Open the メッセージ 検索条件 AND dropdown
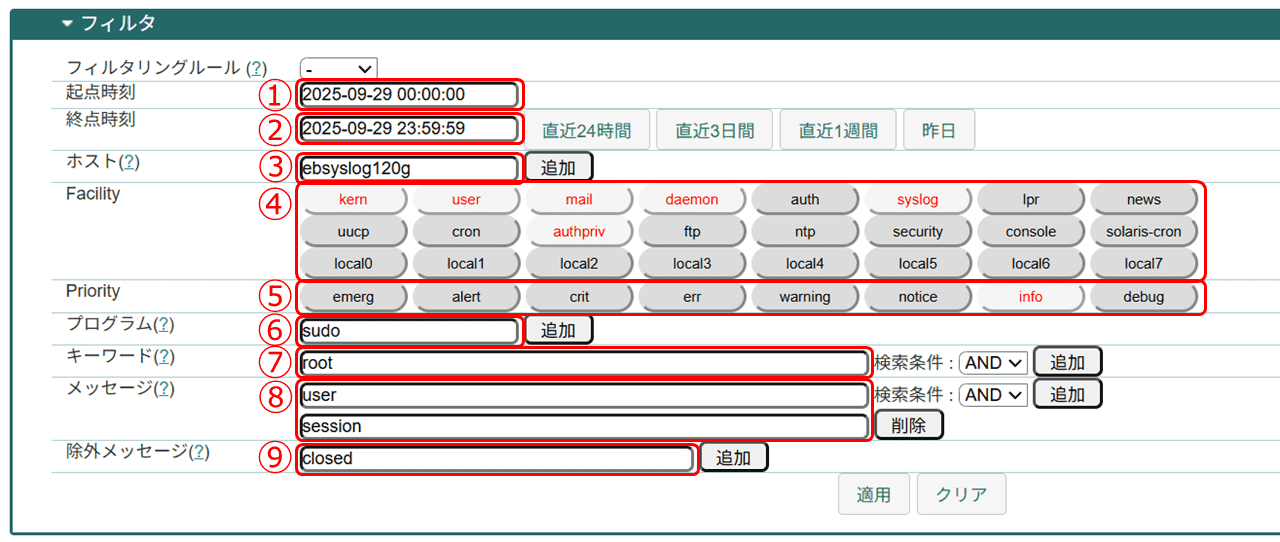Image resolution: width=1280 pixels, height=542 pixels. click(x=992, y=395)
